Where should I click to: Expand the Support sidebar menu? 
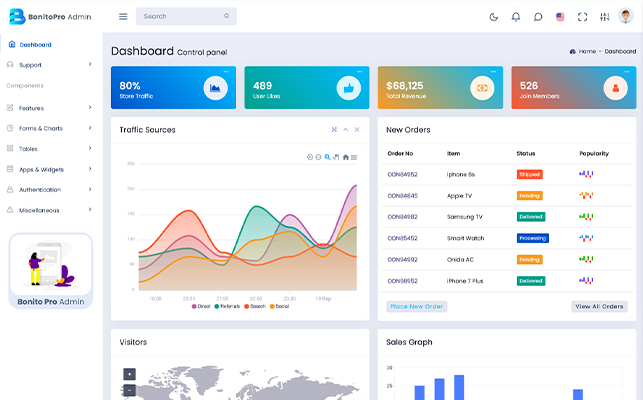click(x=49, y=65)
